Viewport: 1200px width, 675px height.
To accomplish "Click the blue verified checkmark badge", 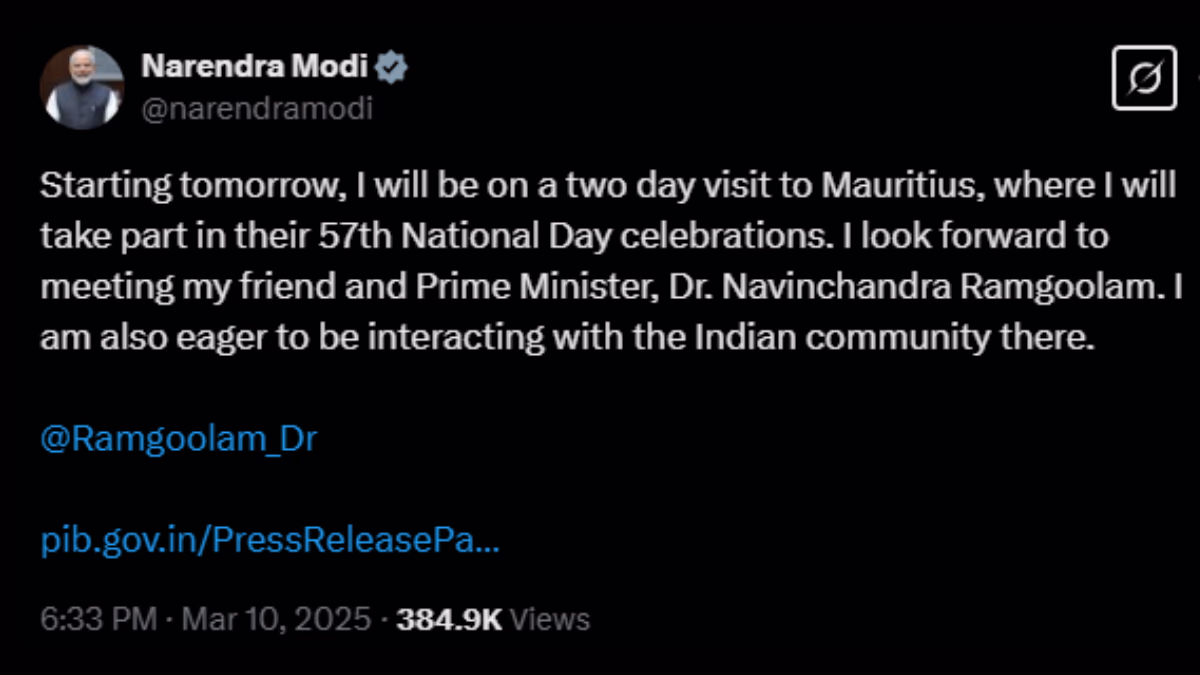I will [x=391, y=68].
